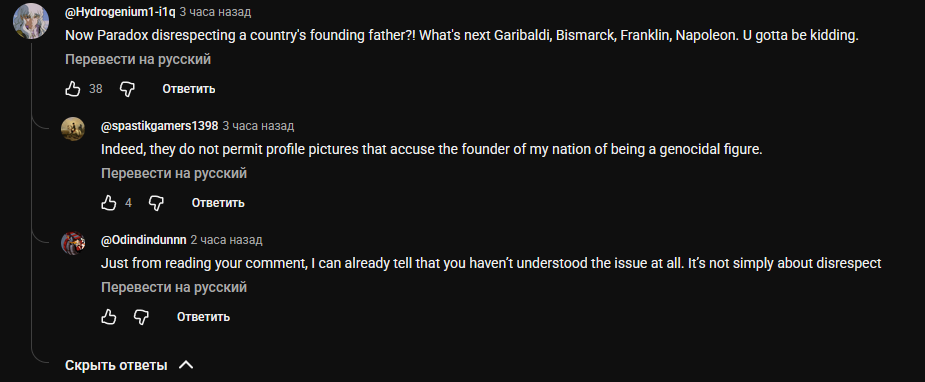Image resolution: width=925 pixels, height=382 pixels.
Task: Translate the @spastikgamers1398 reply to Russian
Action: (x=173, y=173)
